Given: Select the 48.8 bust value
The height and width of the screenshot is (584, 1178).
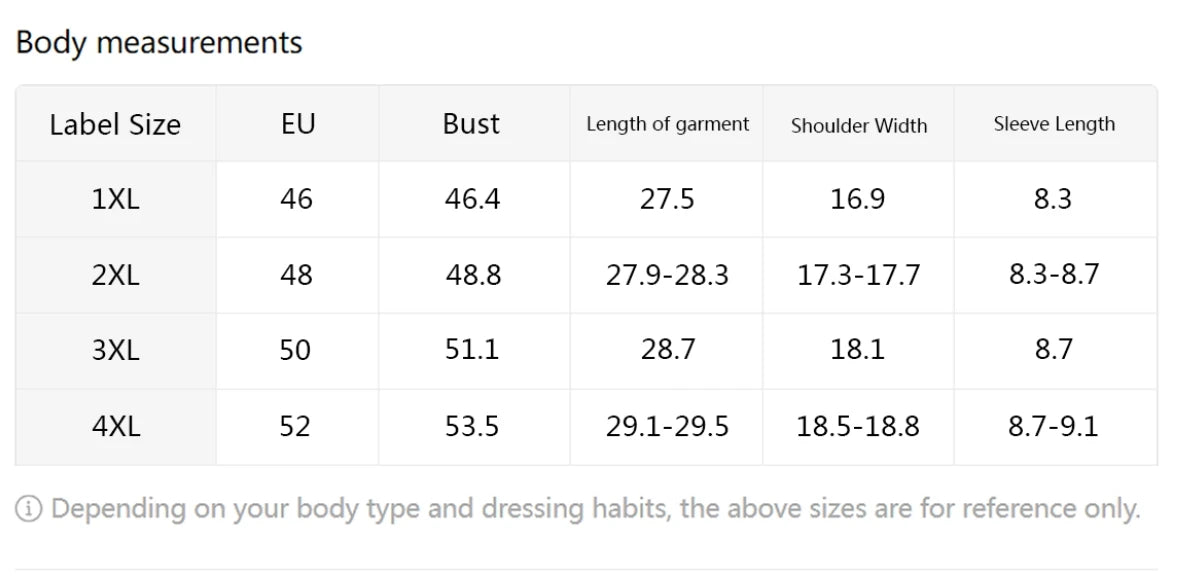Looking at the screenshot, I should point(473,275).
